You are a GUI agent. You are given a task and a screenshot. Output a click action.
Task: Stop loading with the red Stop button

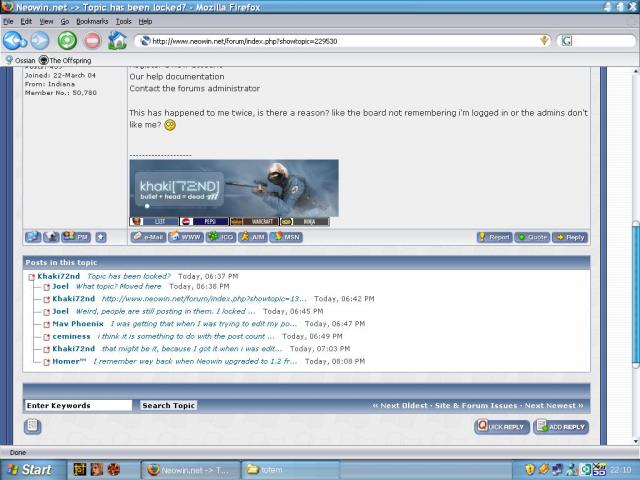(93, 41)
